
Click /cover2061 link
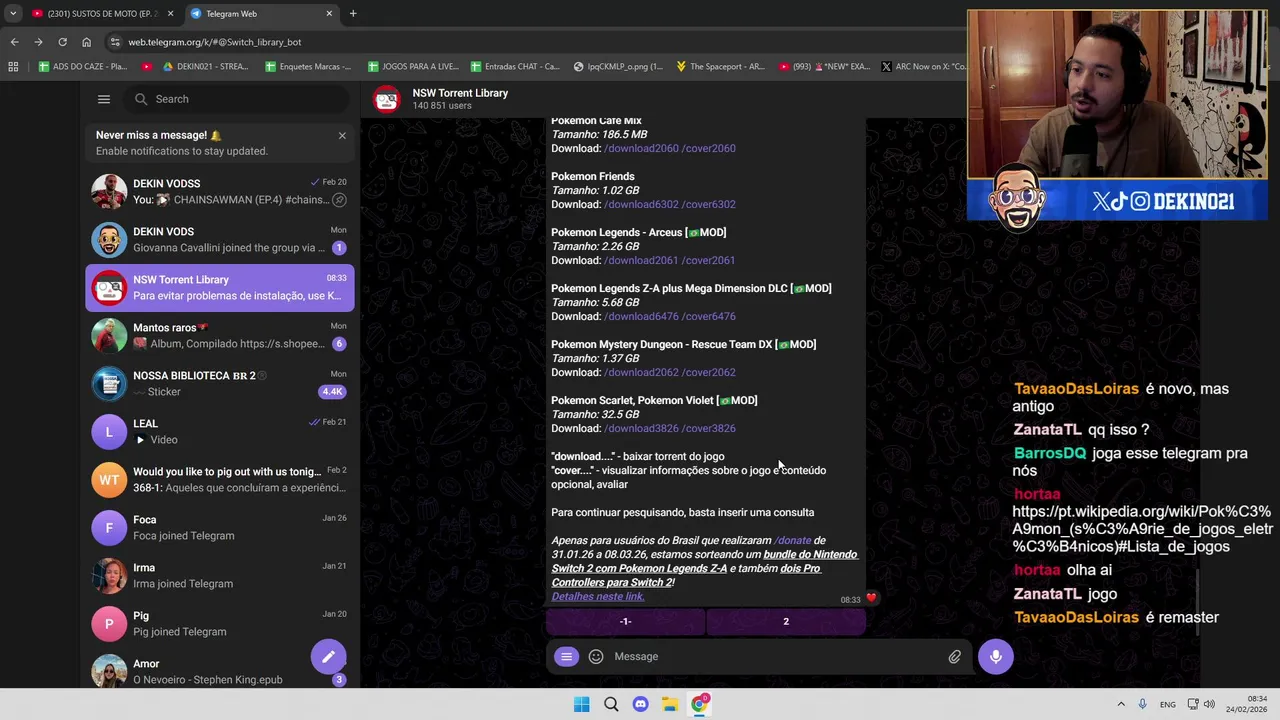[x=709, y=260]
